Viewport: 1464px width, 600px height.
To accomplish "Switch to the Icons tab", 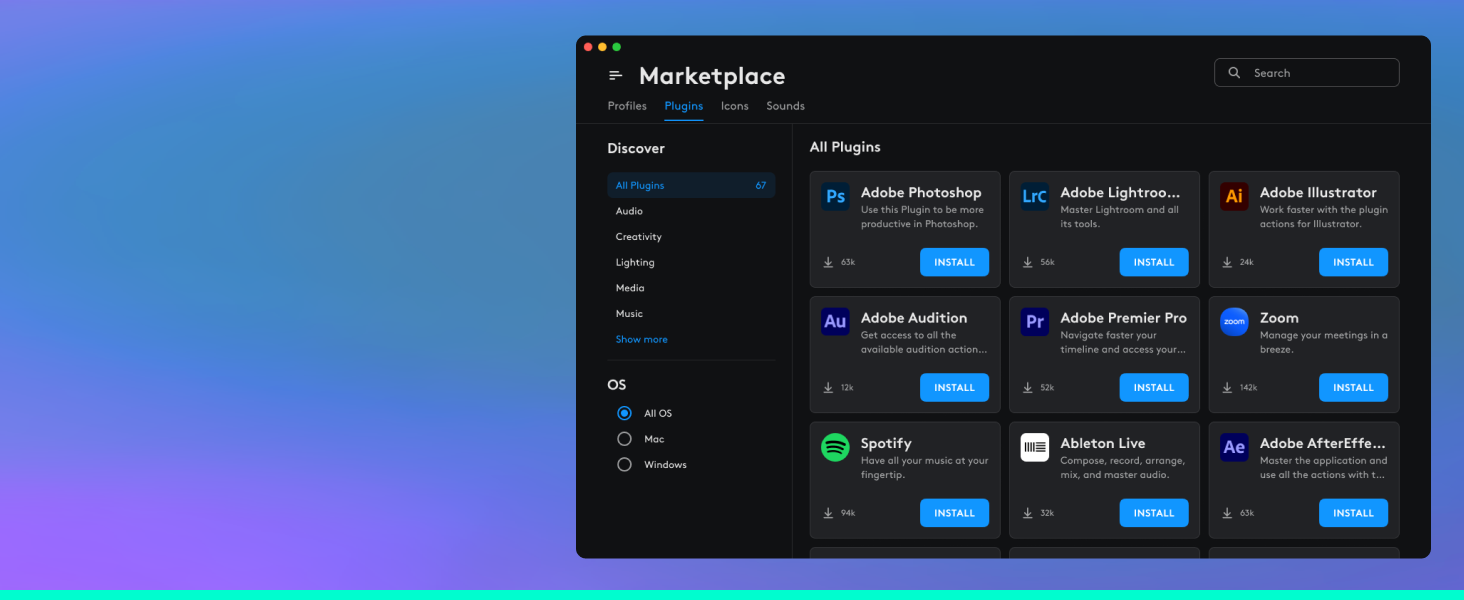I will pos(735,106).
